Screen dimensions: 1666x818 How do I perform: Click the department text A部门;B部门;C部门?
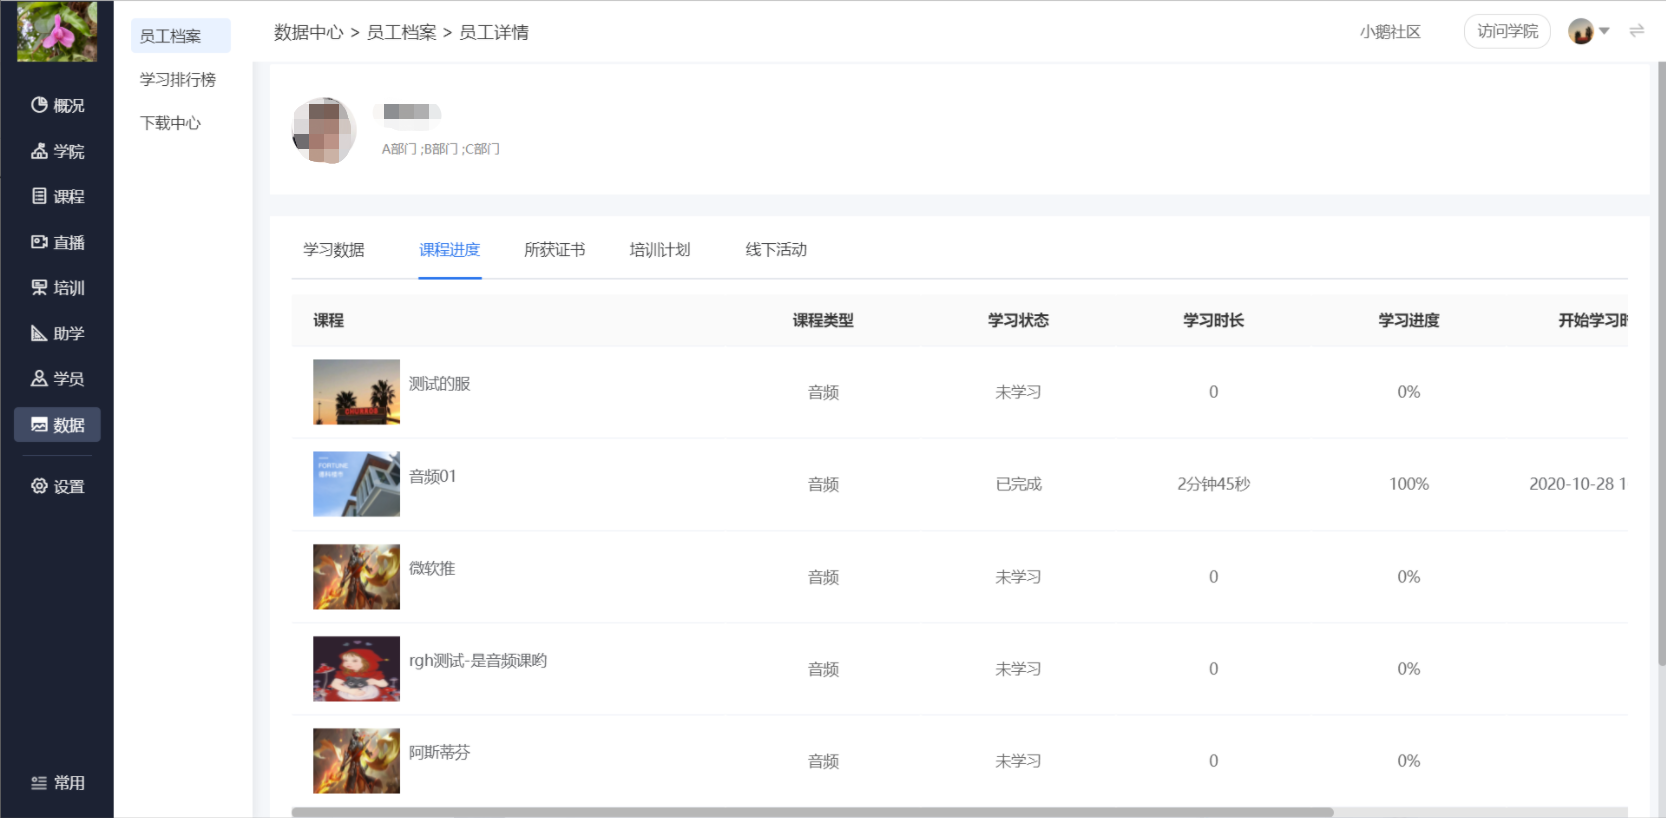tap(441, 149)
